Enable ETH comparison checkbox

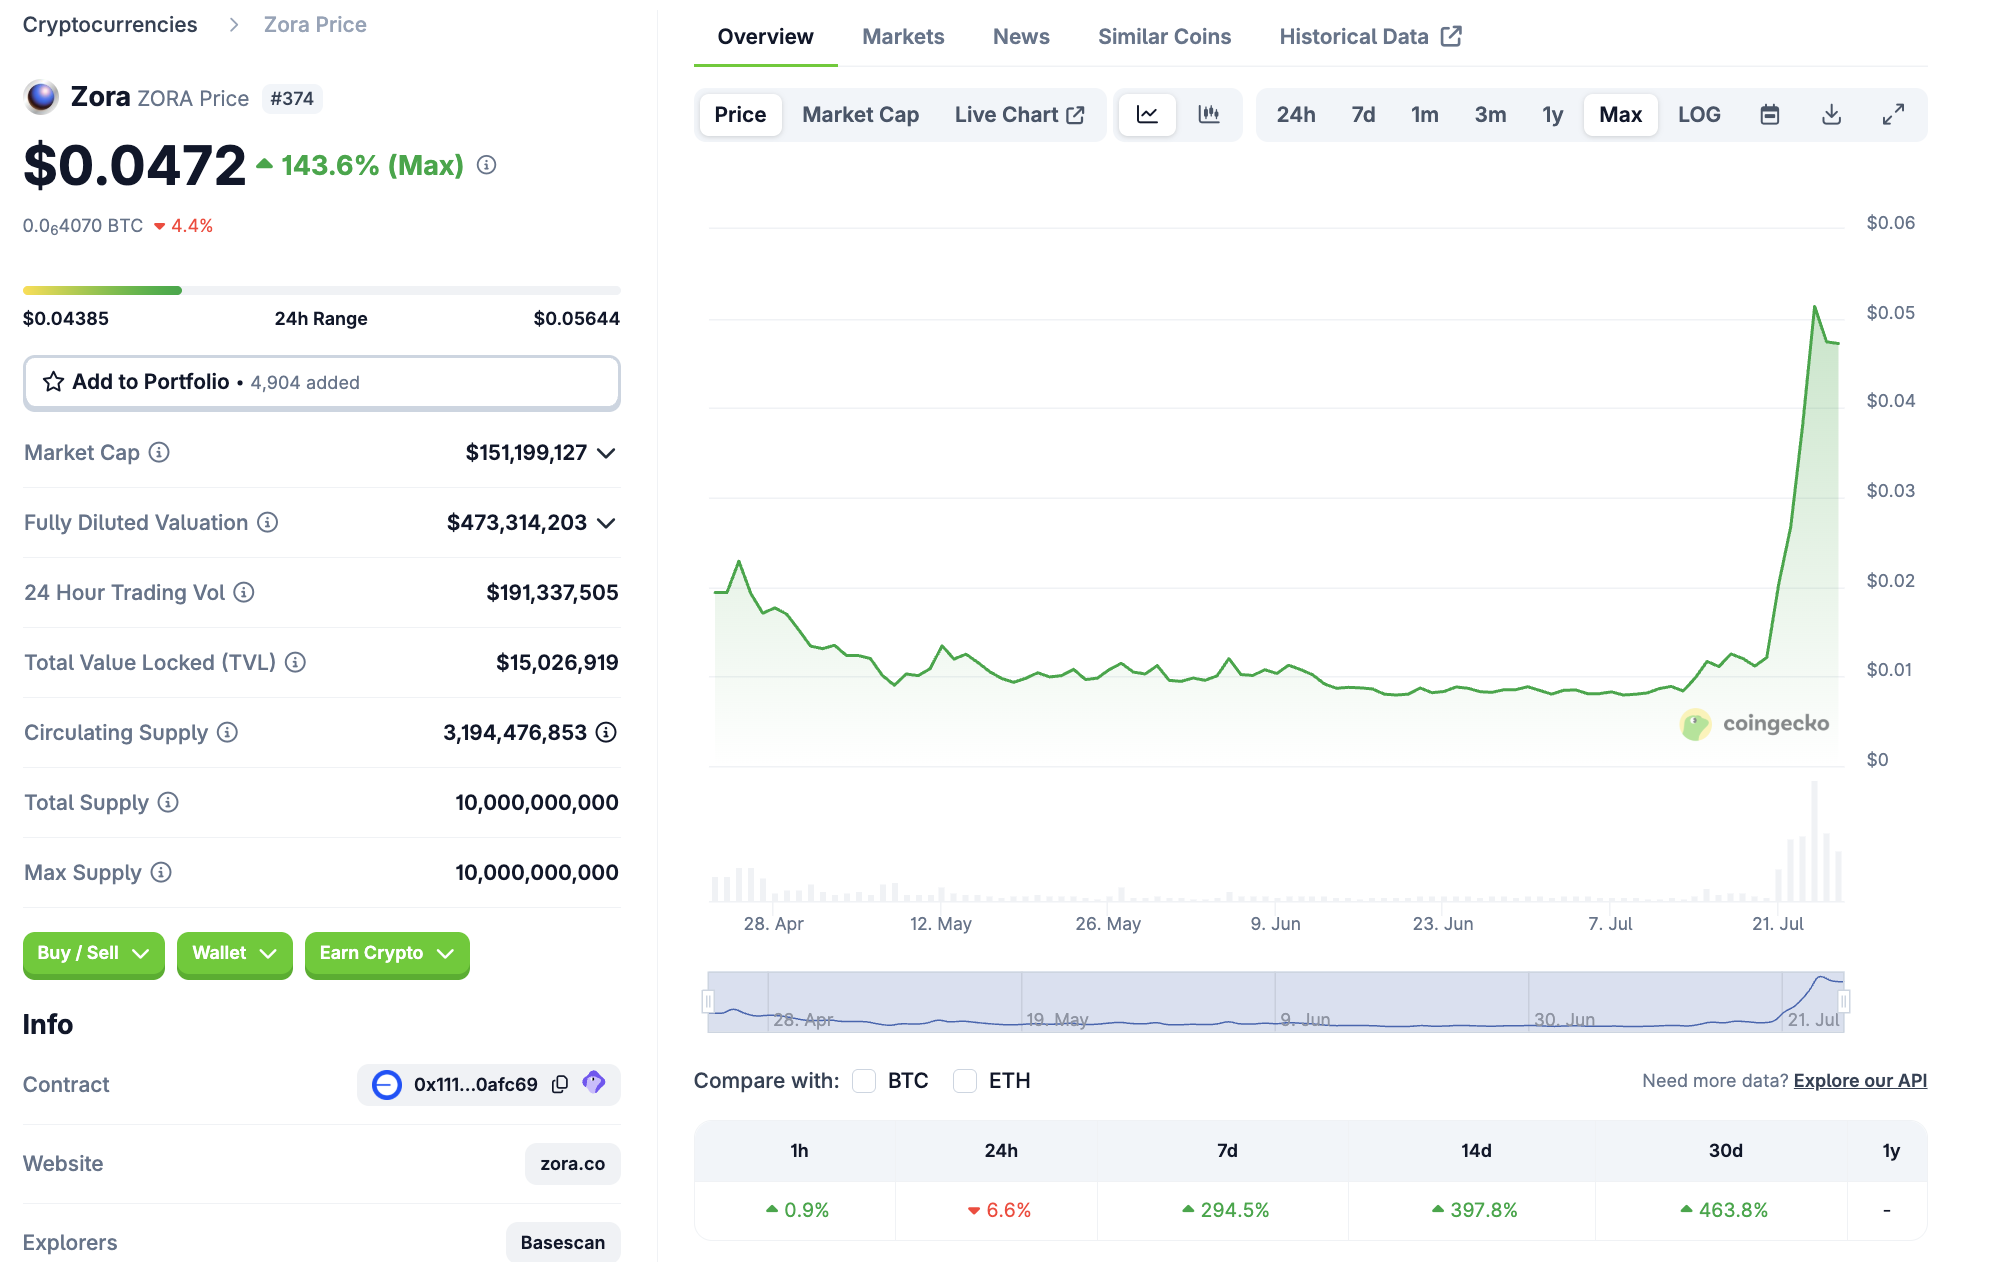pos(965,1081)
